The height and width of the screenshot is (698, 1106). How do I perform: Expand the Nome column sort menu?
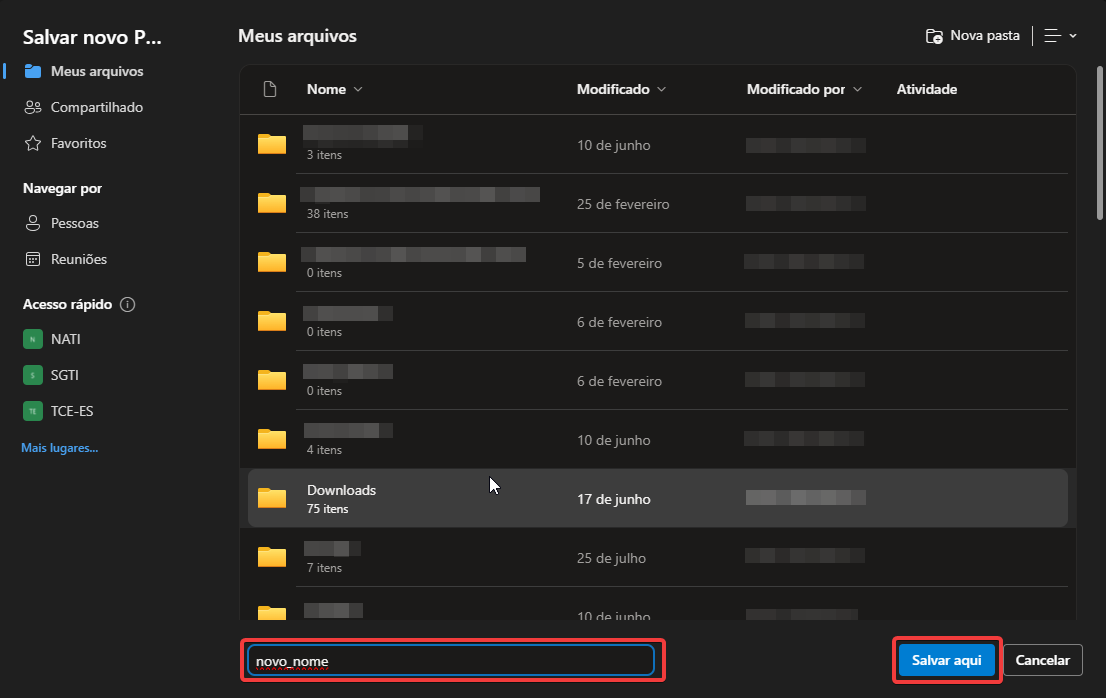(x=358, y=89)
